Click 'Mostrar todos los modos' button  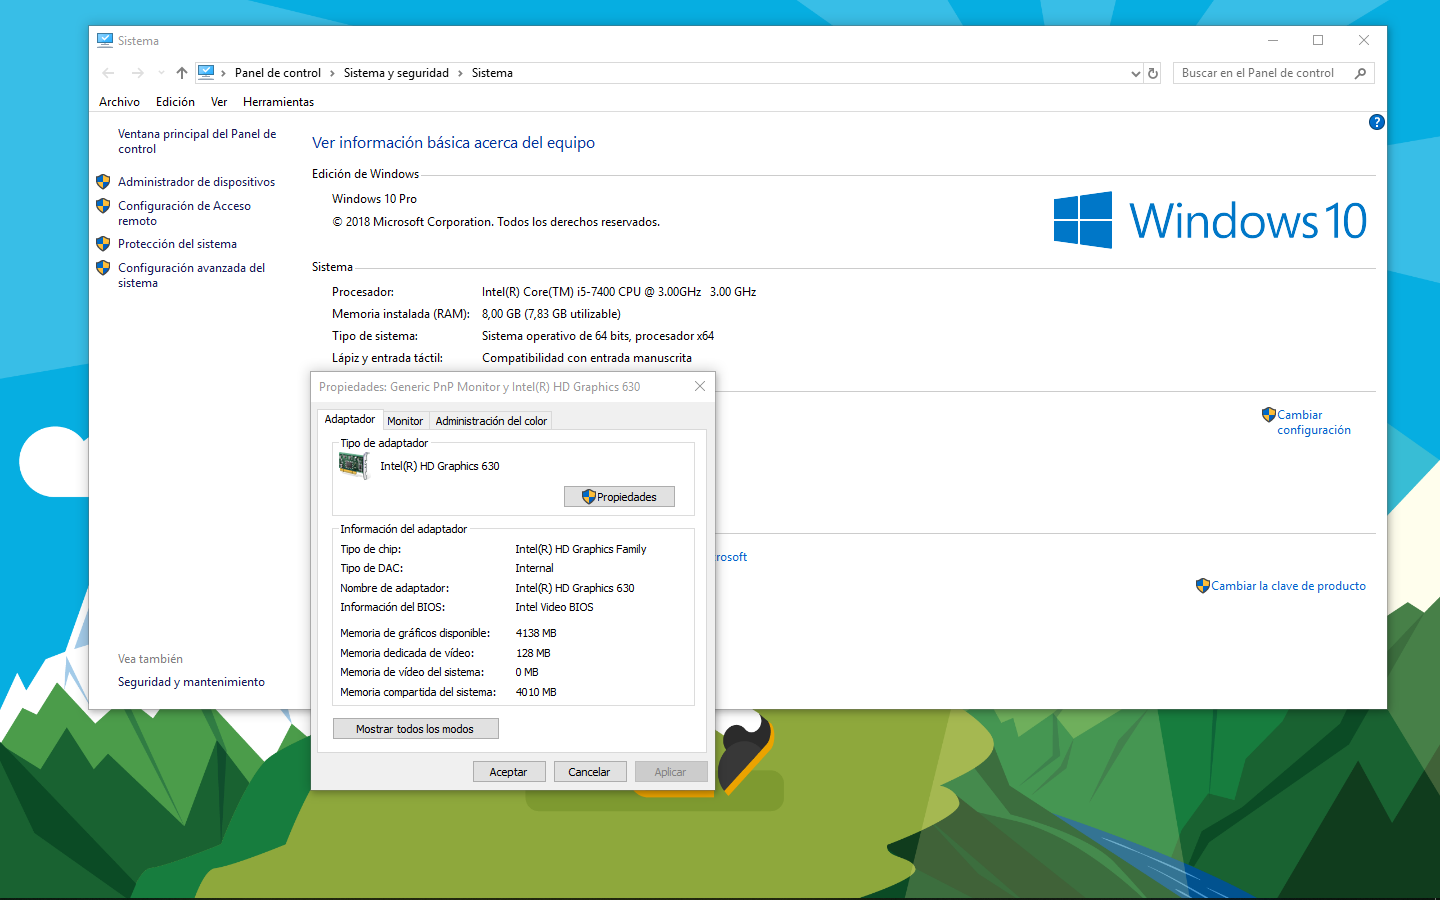point(415,729)
